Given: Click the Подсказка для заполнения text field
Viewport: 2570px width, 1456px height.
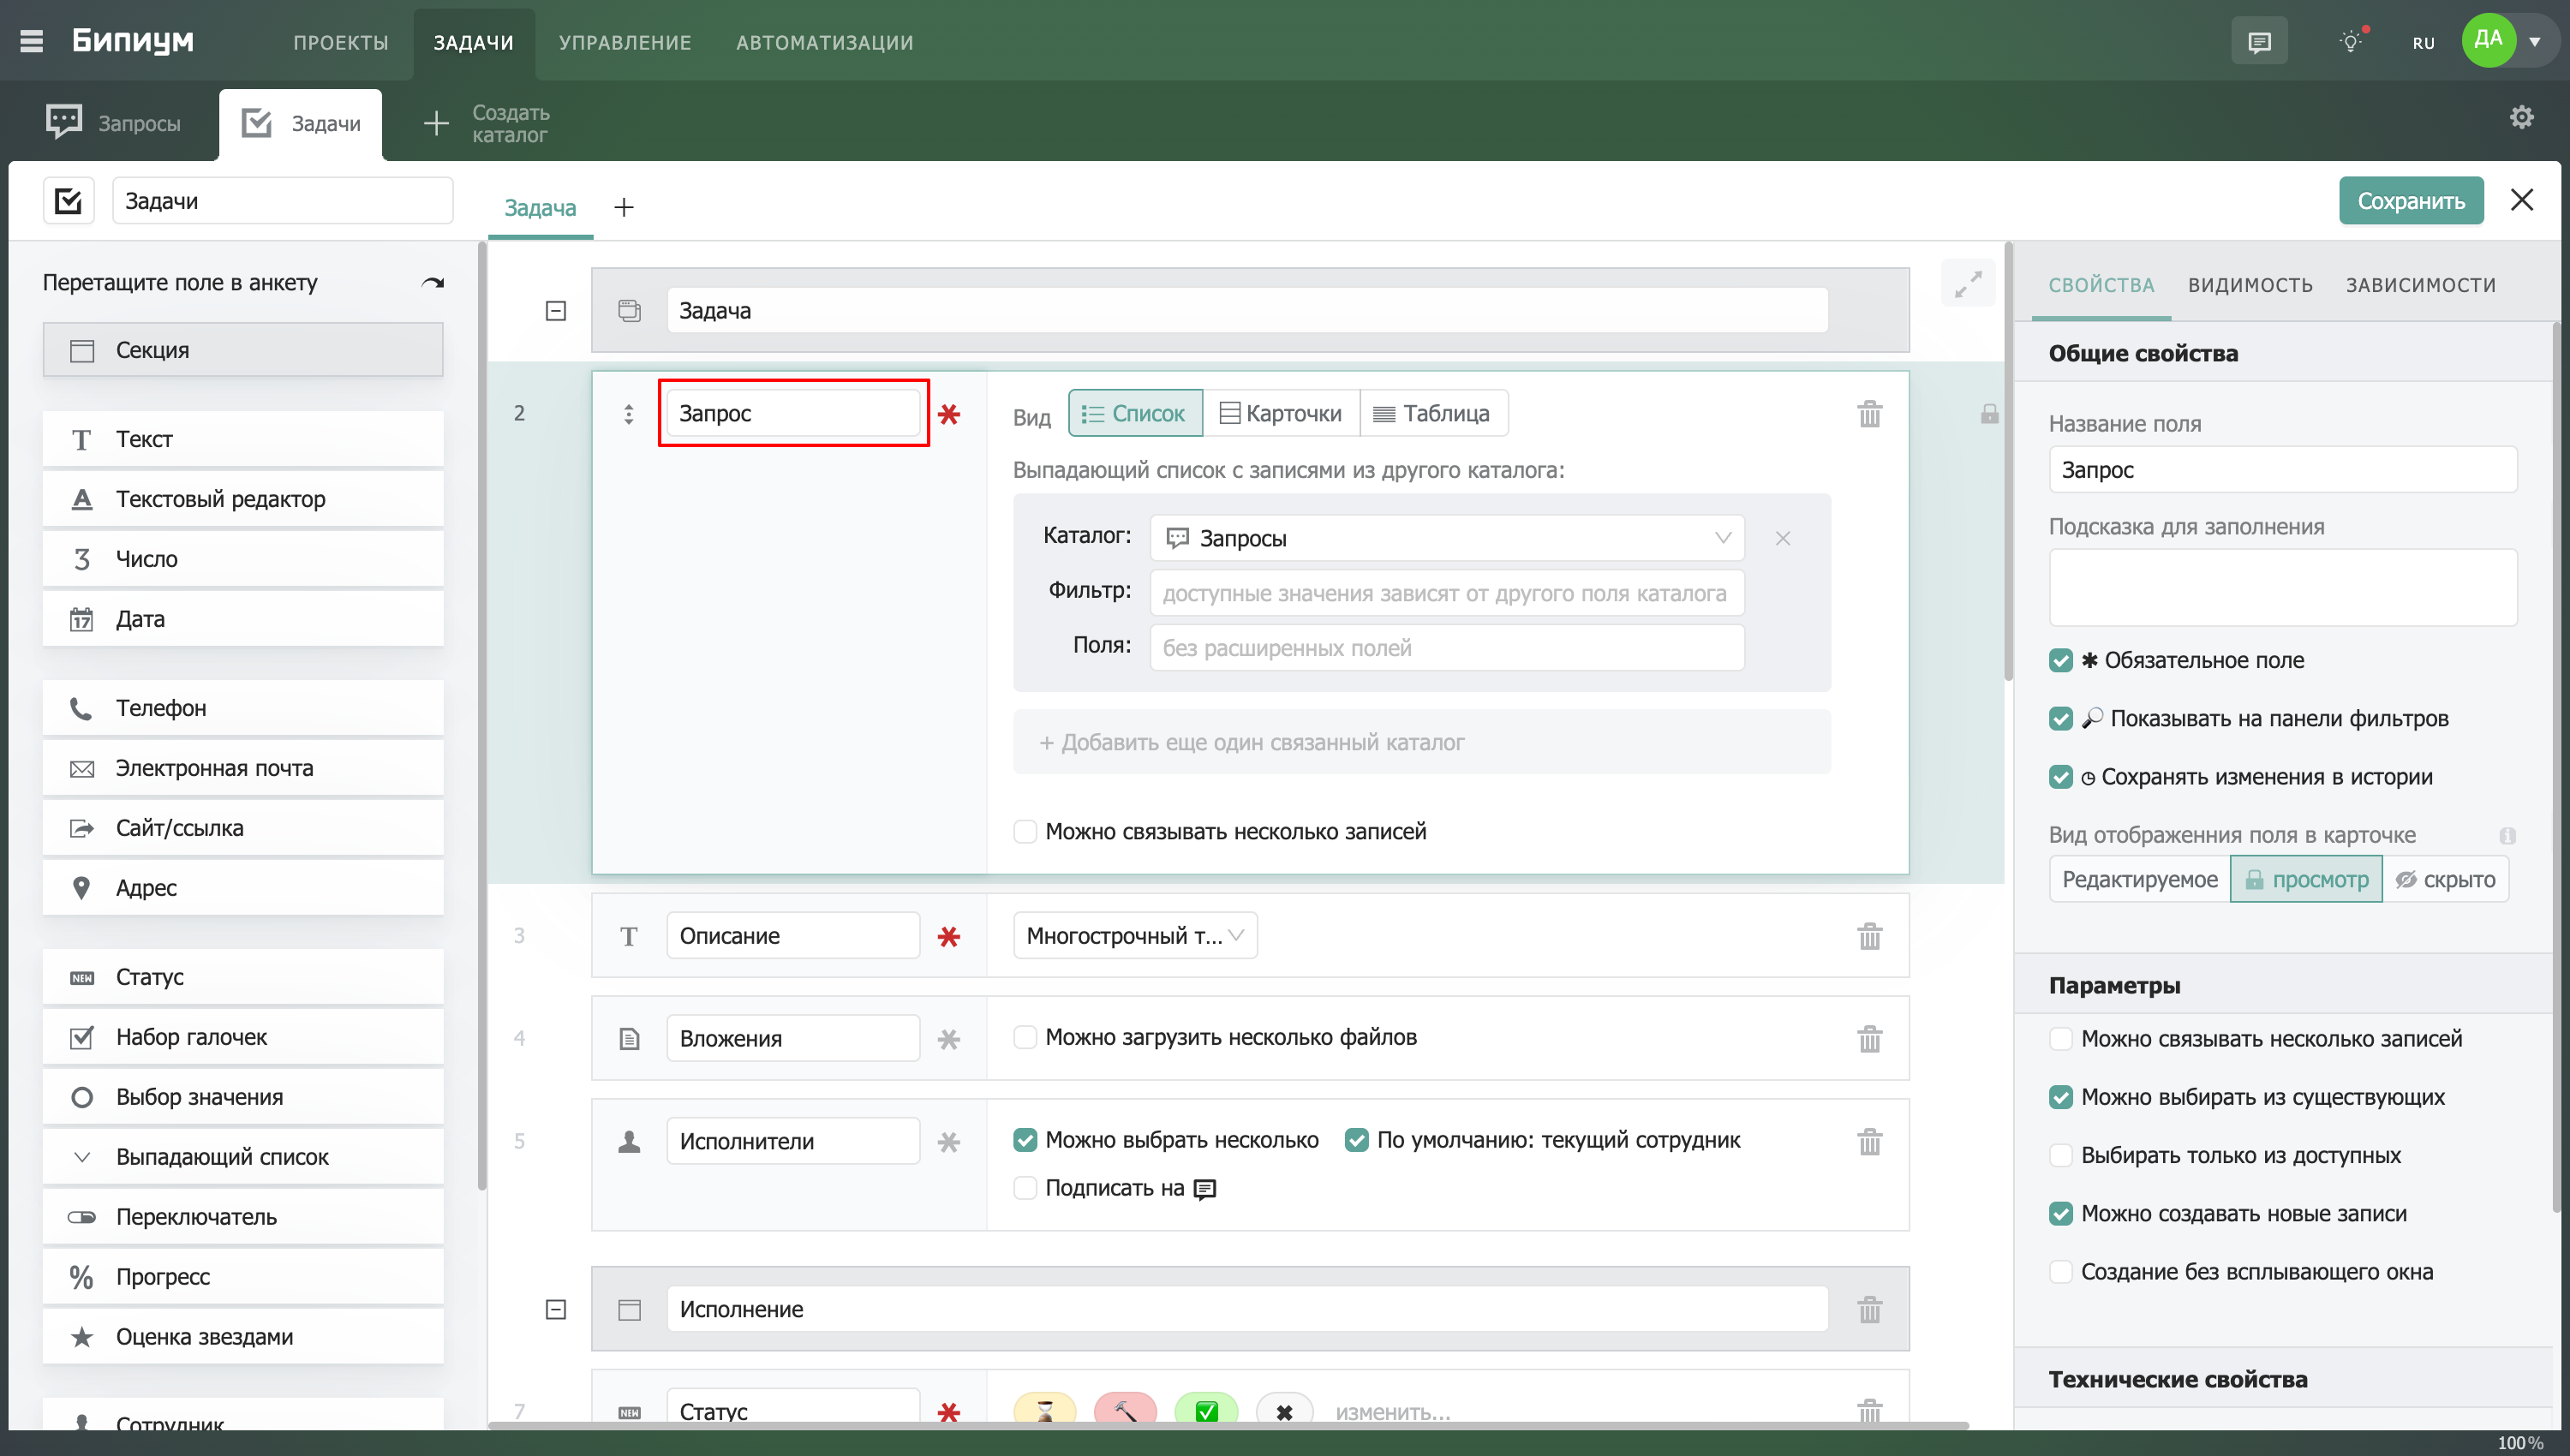Looking at the screenshot, I should (x=2282, y=587).
